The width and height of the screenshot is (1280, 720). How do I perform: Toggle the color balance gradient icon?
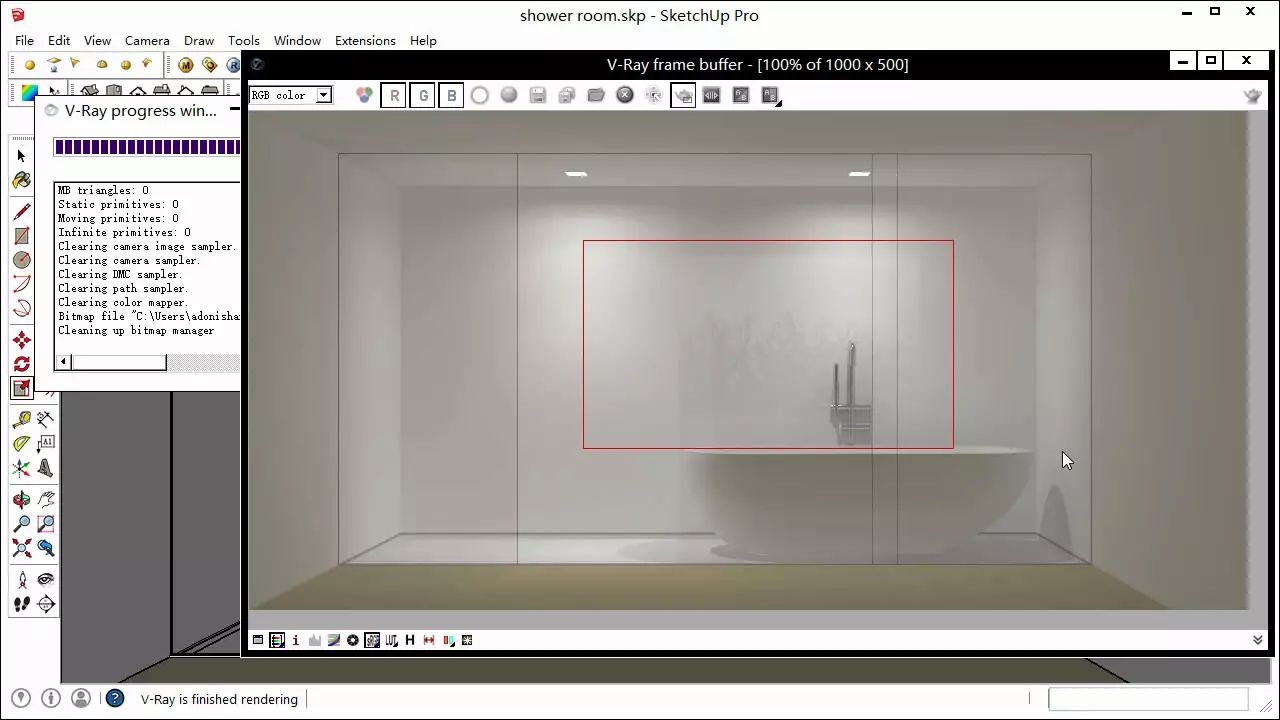pos(334,640)
